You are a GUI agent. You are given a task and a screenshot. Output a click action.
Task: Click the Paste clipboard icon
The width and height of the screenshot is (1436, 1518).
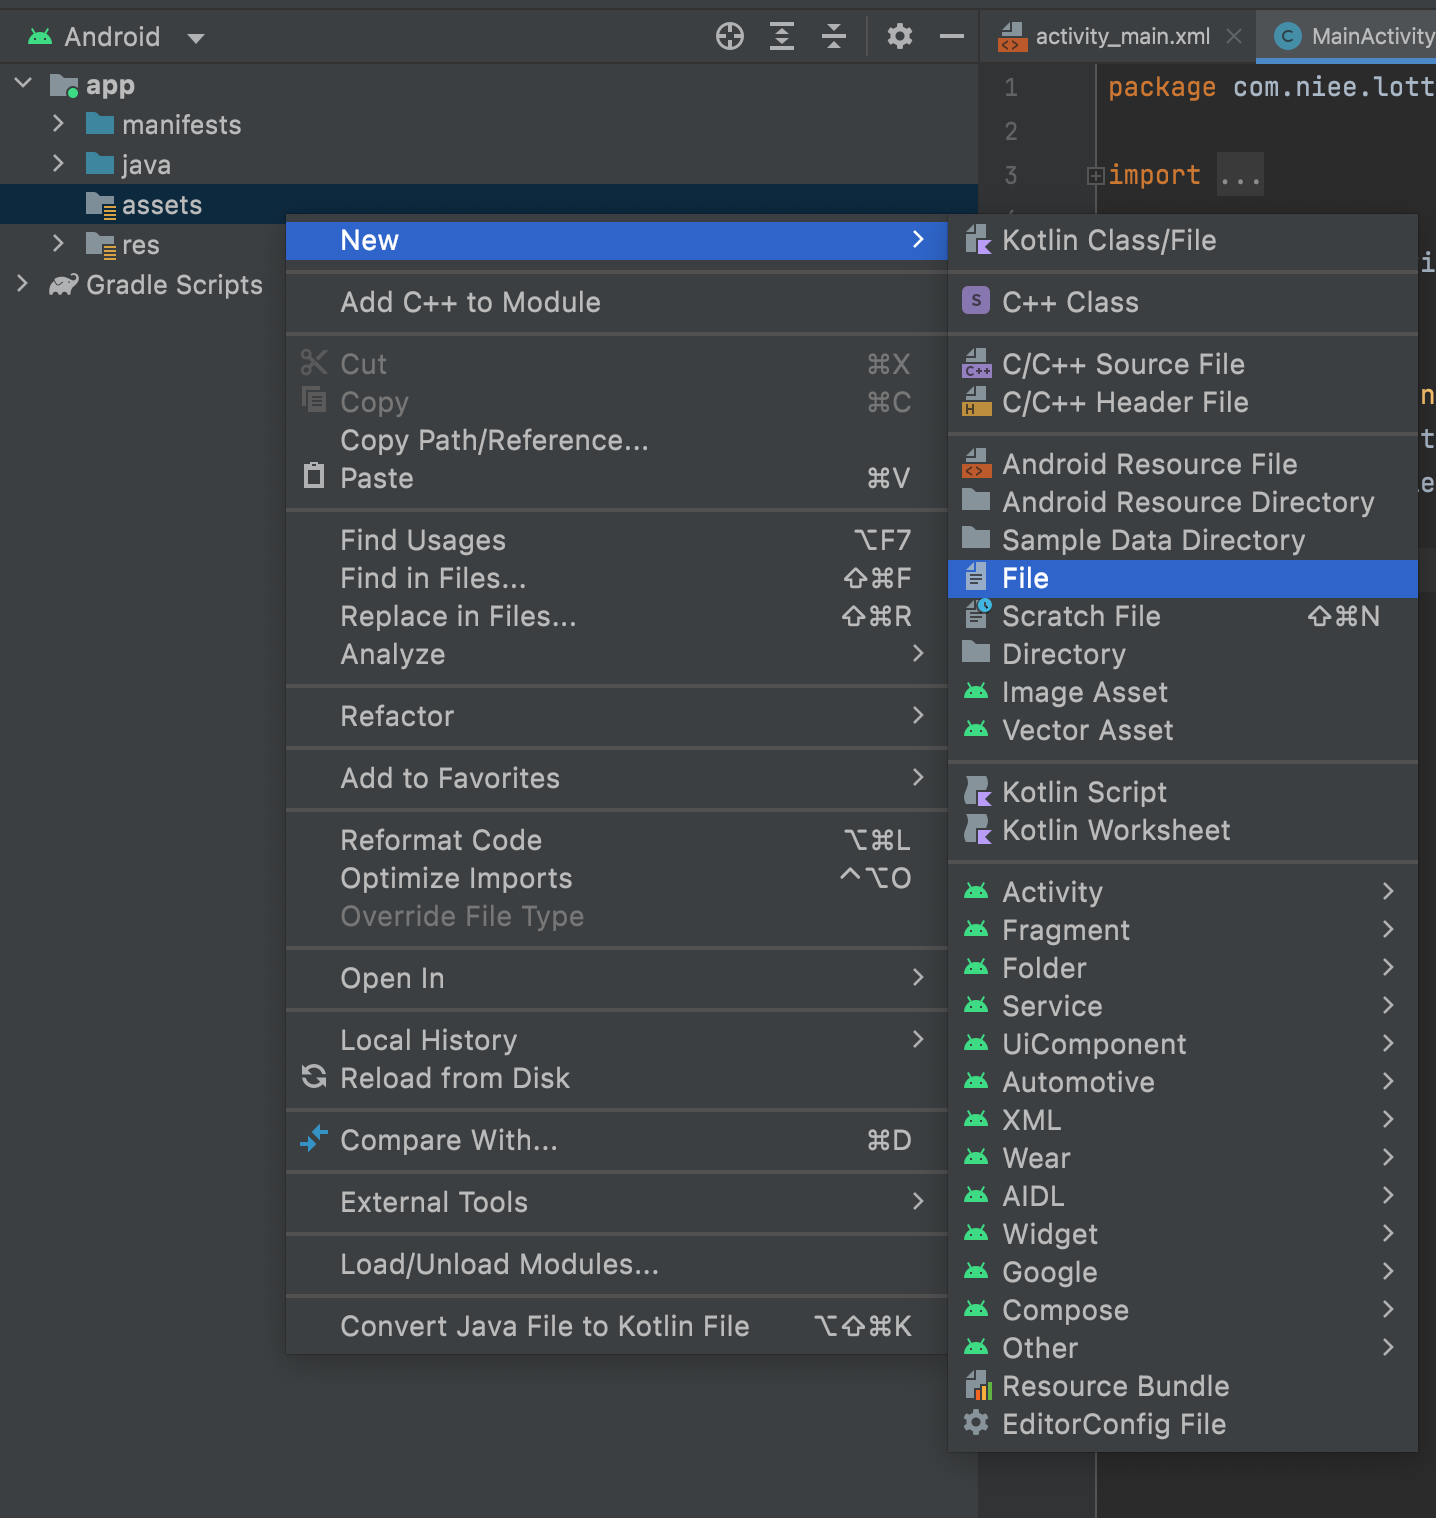(x=314, y=476)
